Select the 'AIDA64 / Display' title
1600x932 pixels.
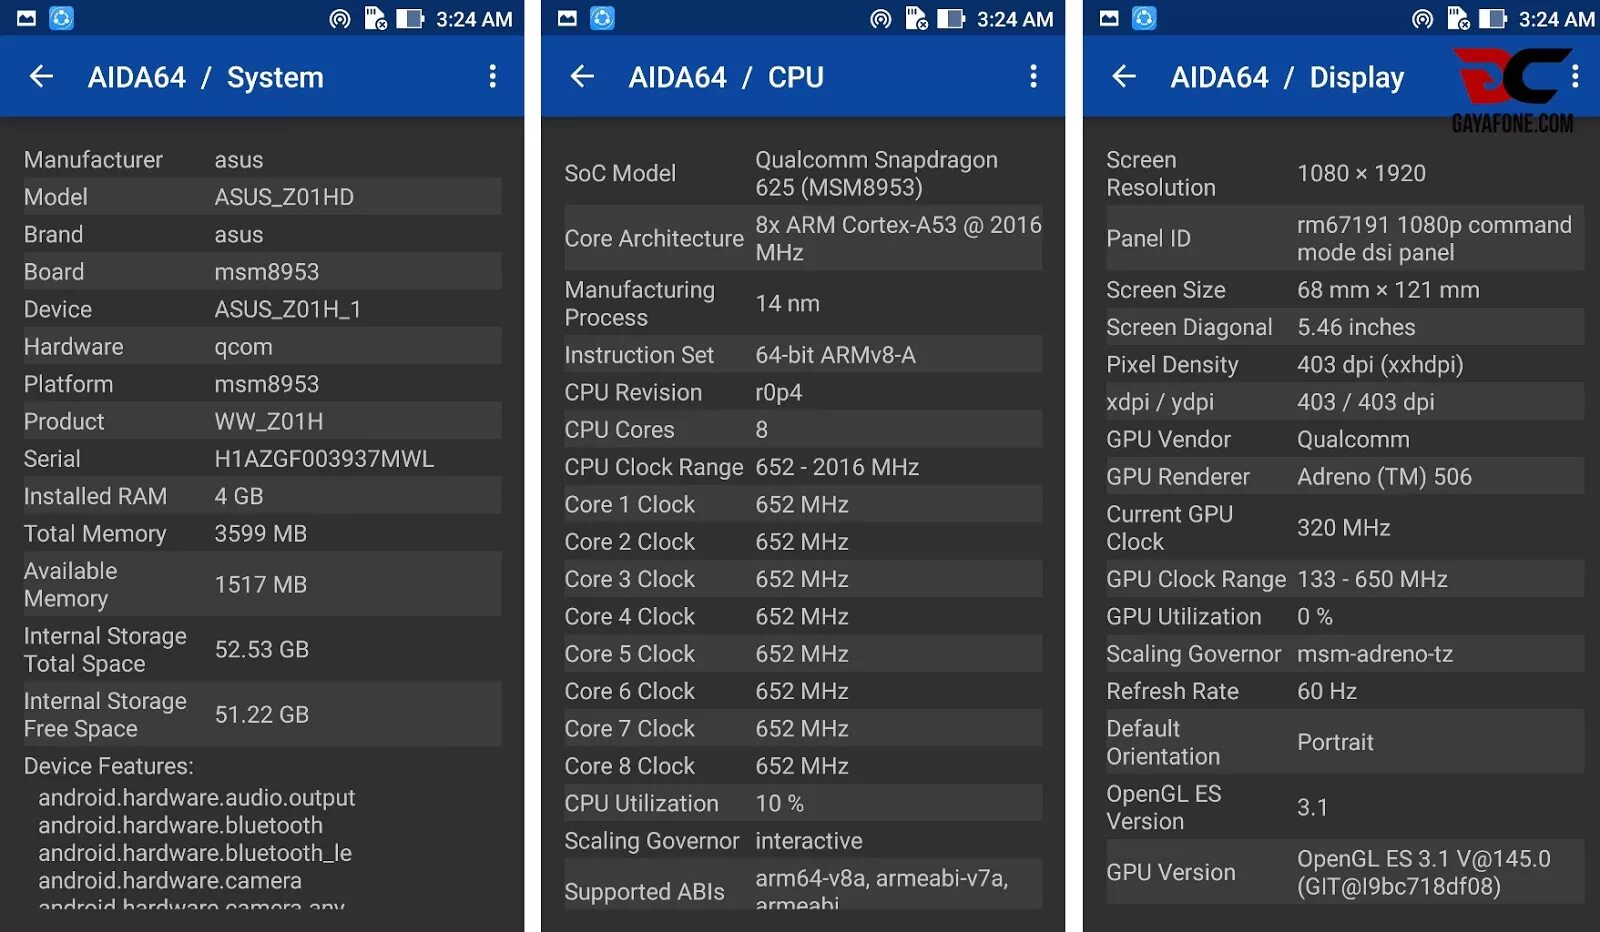pyautogui.click(x=1287, y=77)
